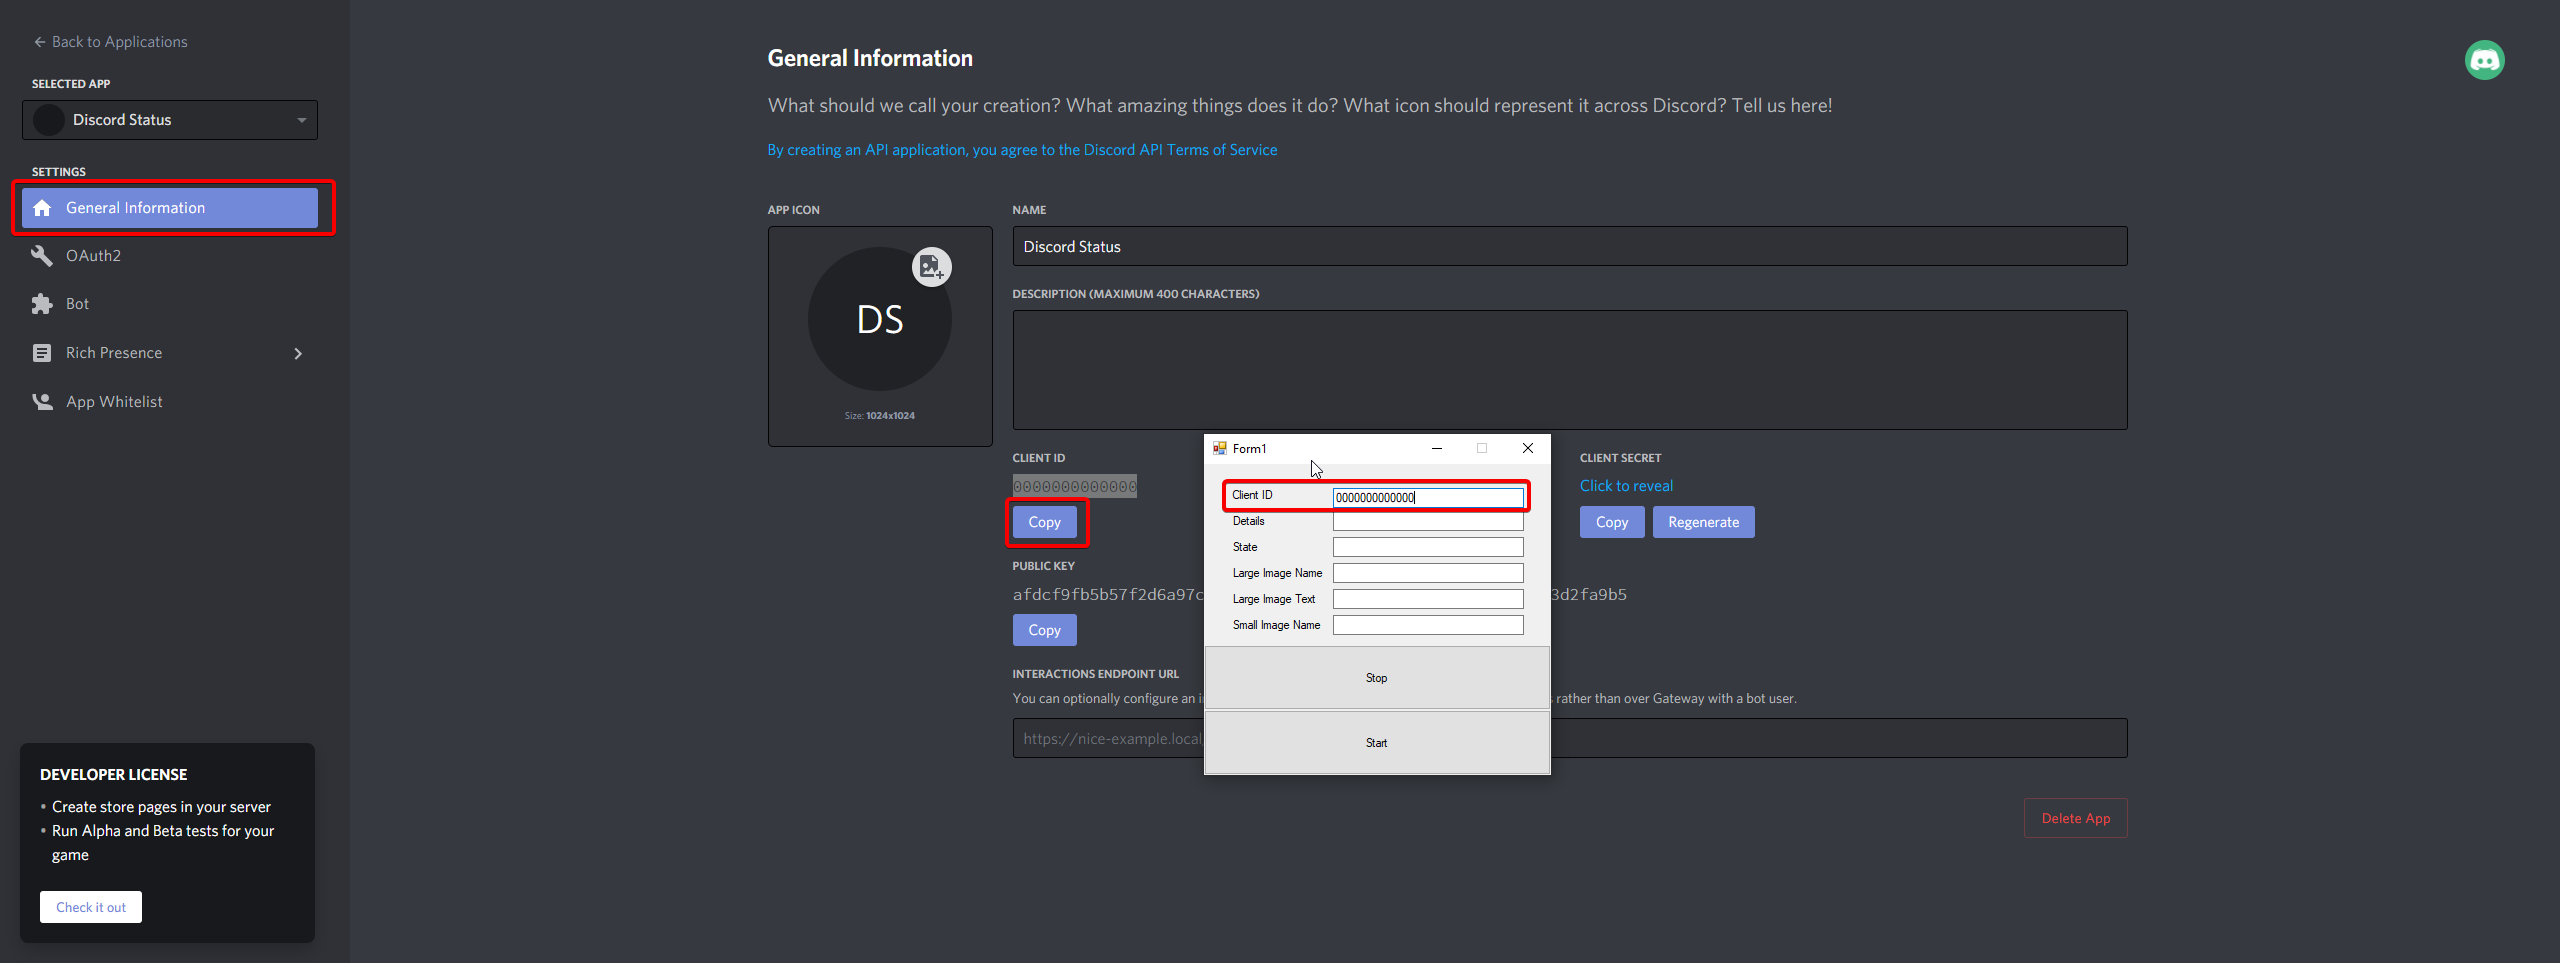
Task: Copy the Public Key
Action: click(x=1044, y=630)
